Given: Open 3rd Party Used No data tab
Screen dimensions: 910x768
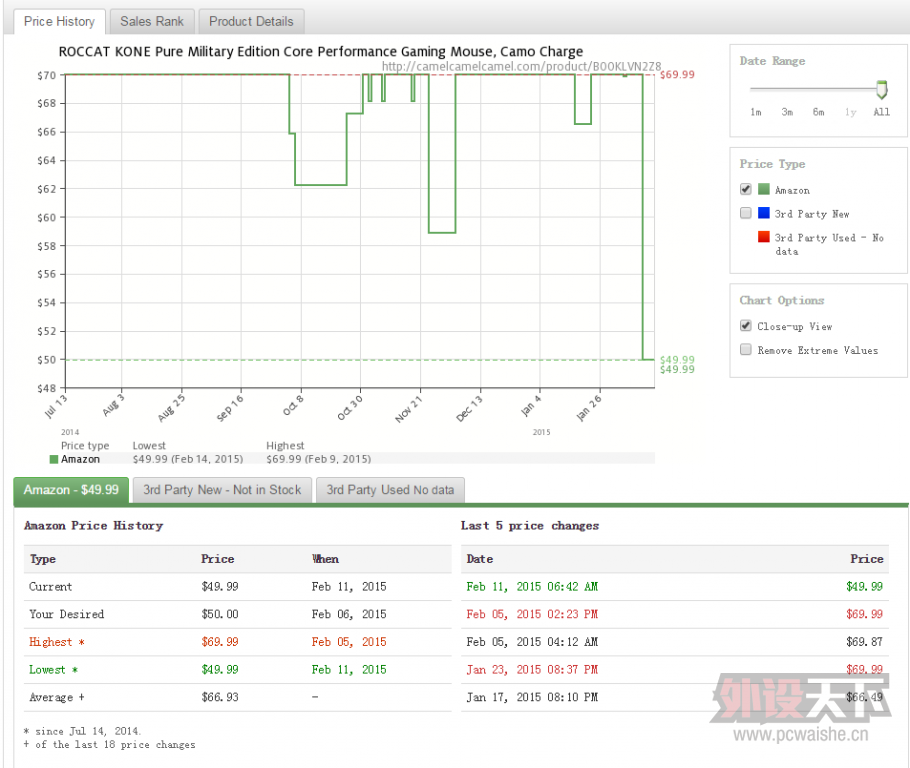Looking at the screenshot, I should pos(390,490).
